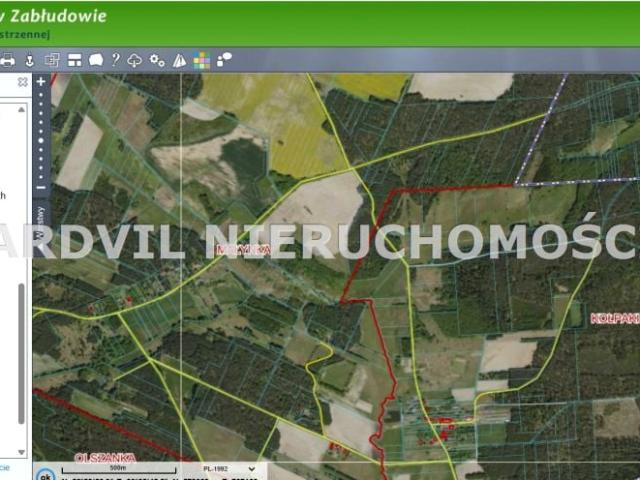Viewport: 640px width, 480px height.
Task: Open the overlapping windows tool icon
Action: click(52, 60)
